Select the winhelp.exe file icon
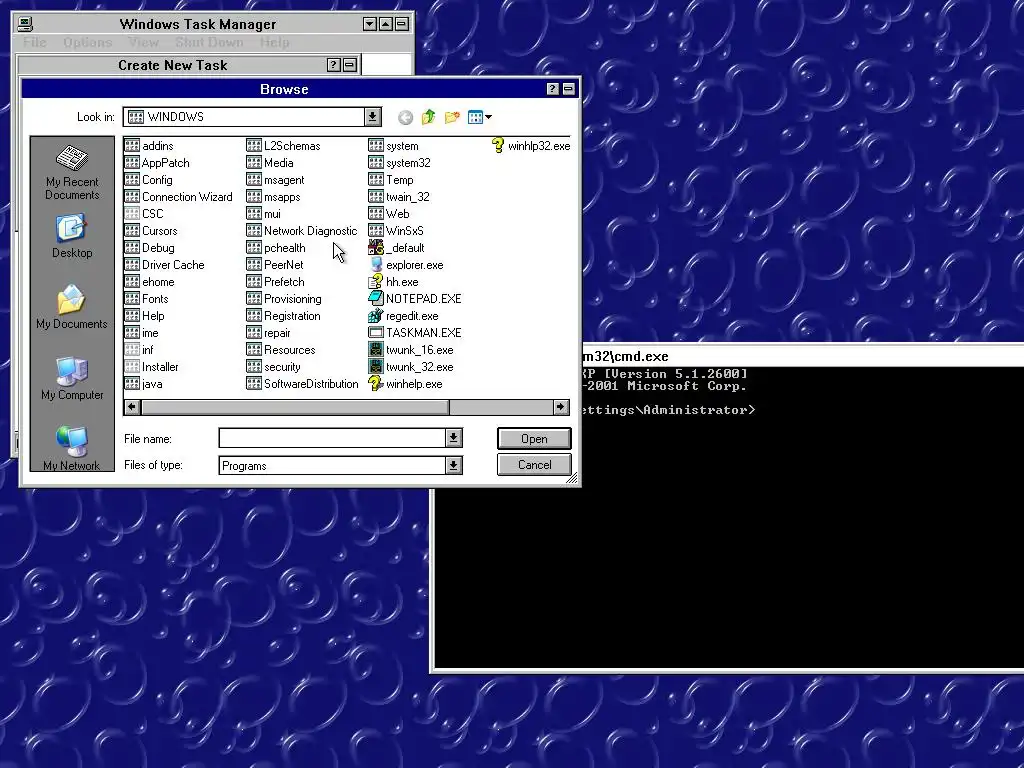The width and height of the screenshot is (1024, 768). point(376,383)
